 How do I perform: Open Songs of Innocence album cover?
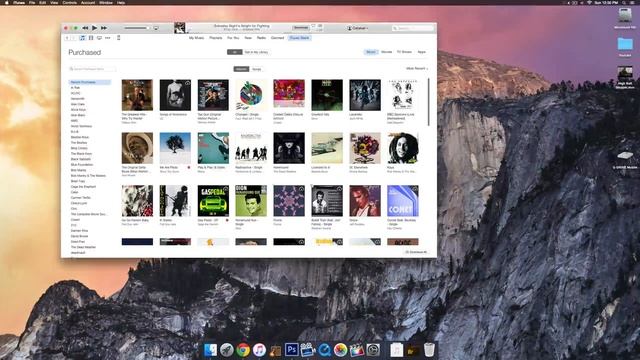[175, 95]
